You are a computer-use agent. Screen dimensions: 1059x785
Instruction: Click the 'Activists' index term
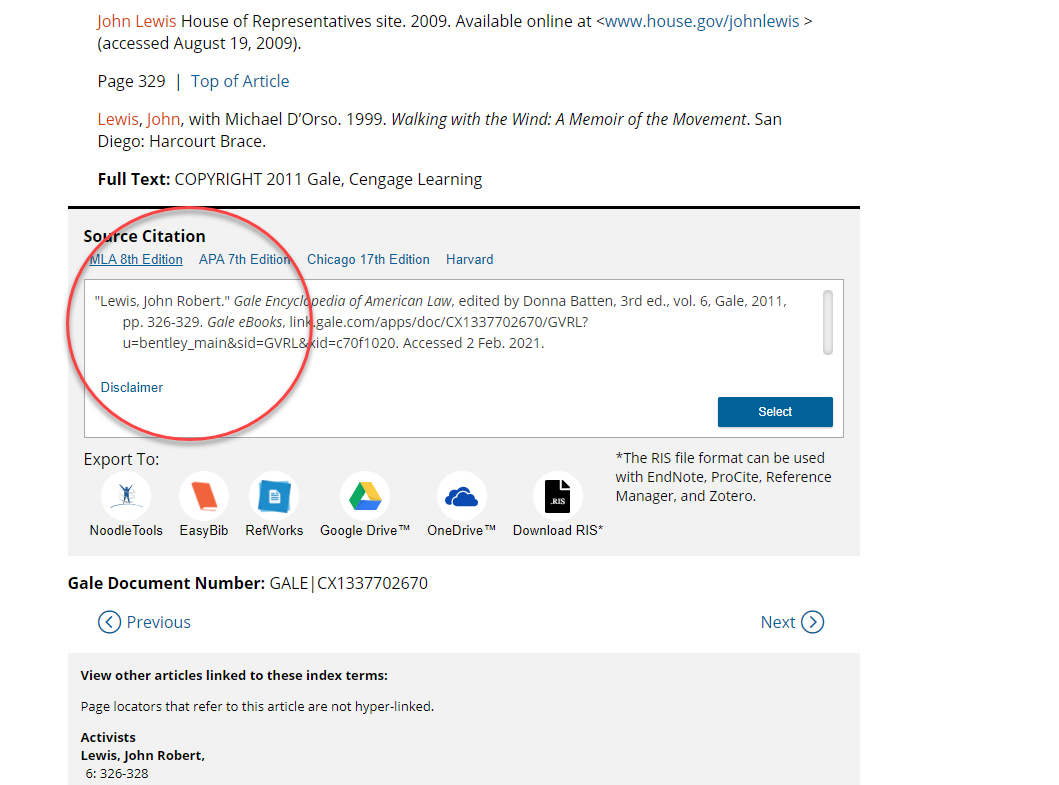tap(108, 737)
